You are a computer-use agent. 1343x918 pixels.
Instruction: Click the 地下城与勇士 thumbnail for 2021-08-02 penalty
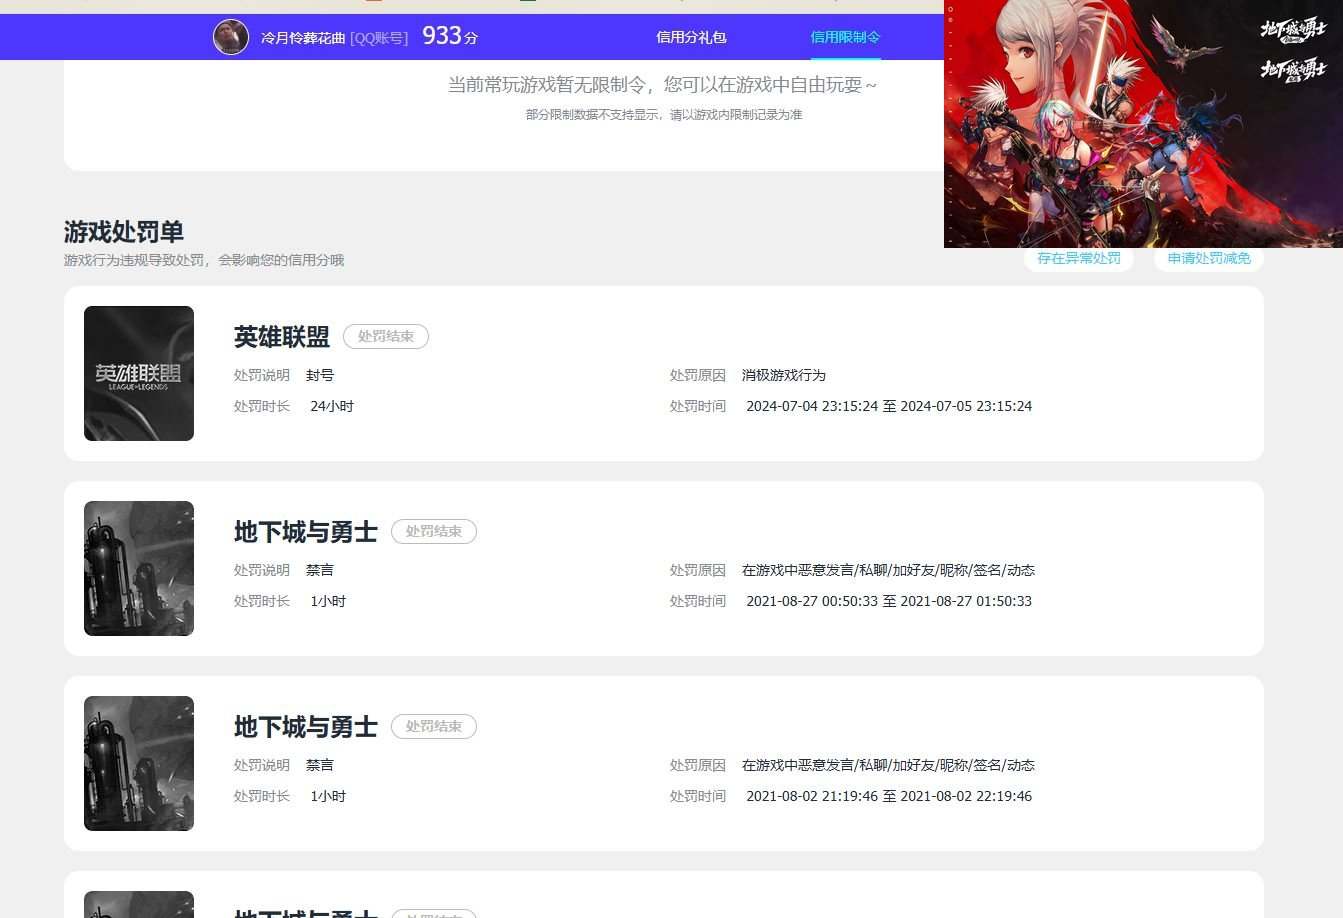139,763
